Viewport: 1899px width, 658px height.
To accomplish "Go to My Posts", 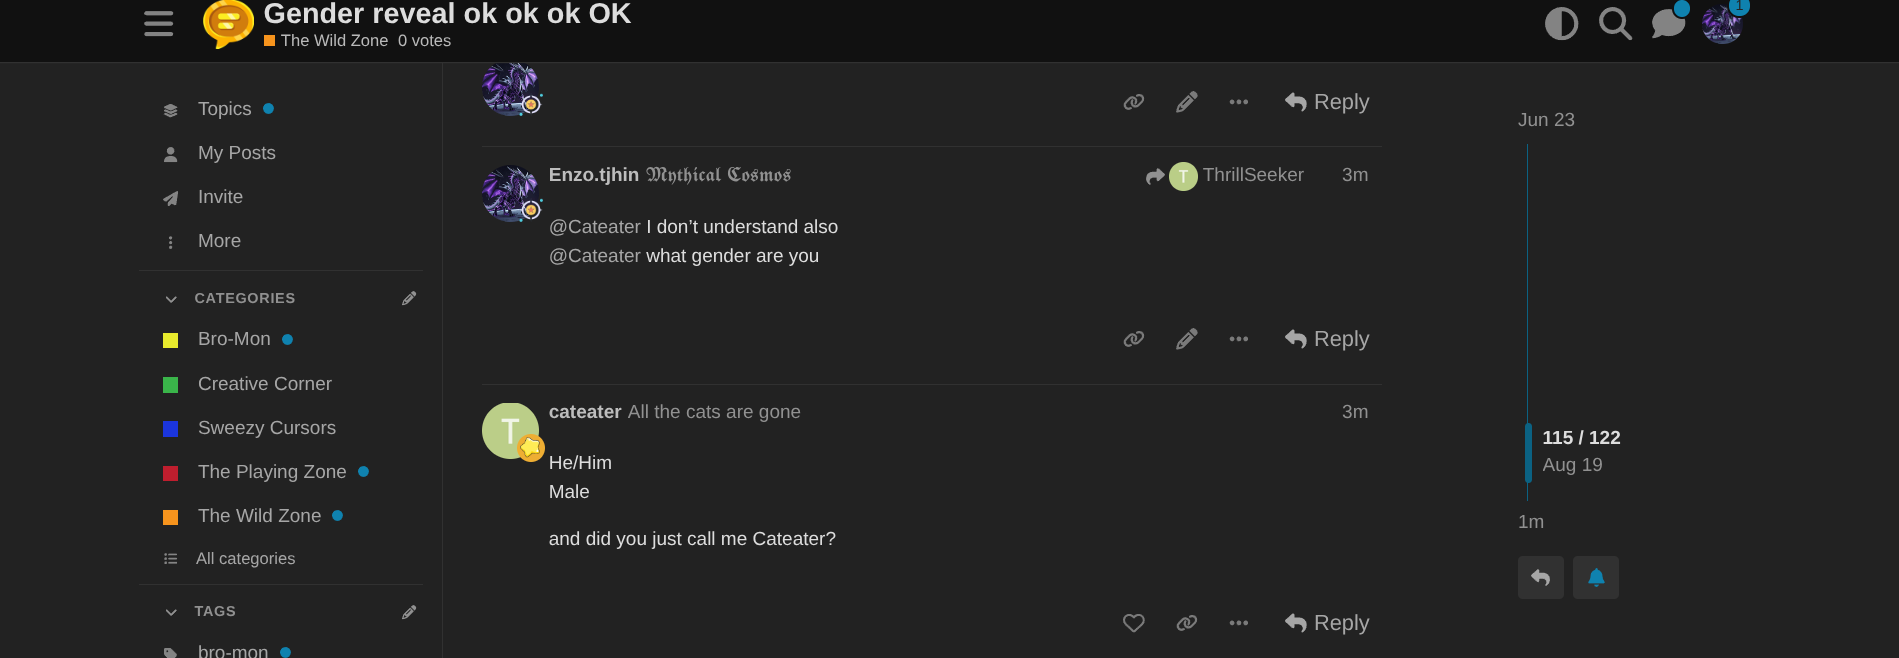I will (236, 153).
